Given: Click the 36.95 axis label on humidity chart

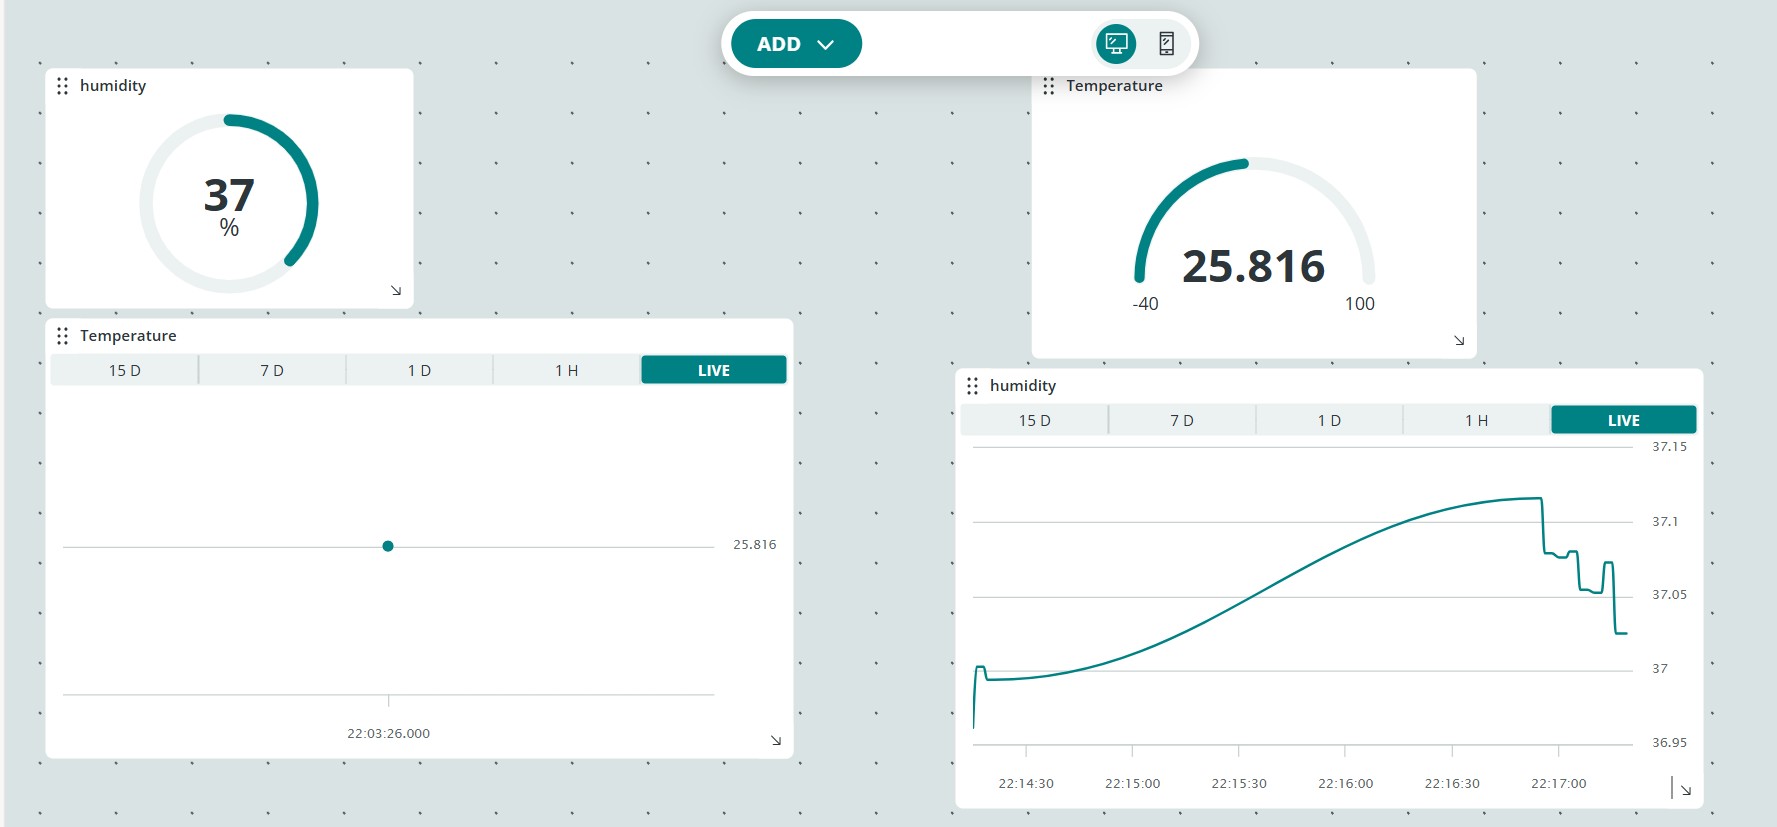Looking at the screenshot, I should [x=1670, y=743].
